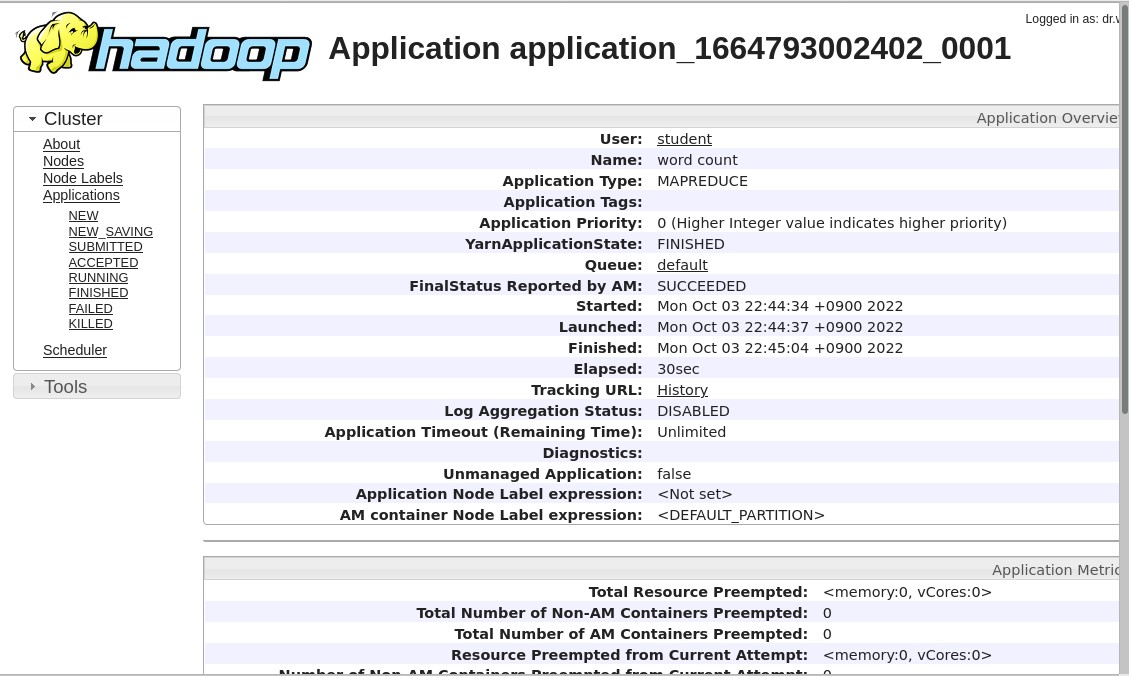Image resolution: width=1129 pixels, height=676 pixels.
Task: Go to Applications list
Action: coord(81,195)
